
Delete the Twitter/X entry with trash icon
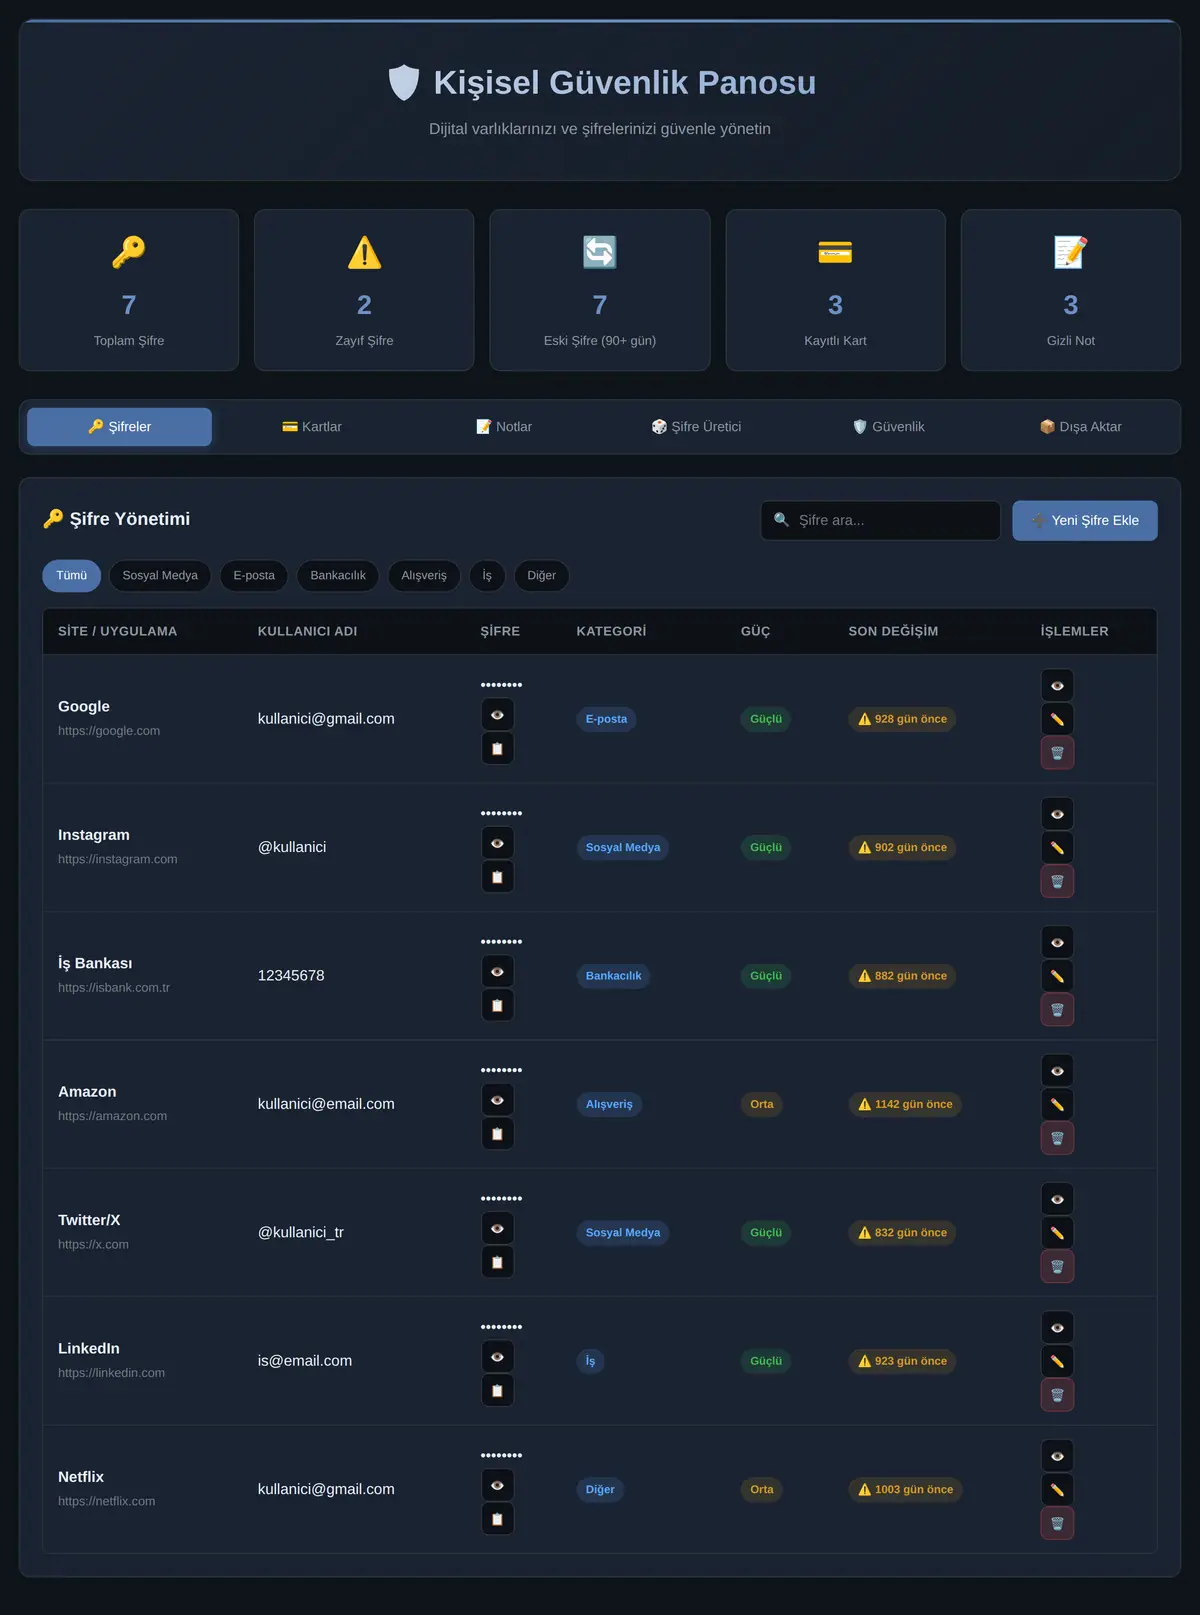1057,1266
